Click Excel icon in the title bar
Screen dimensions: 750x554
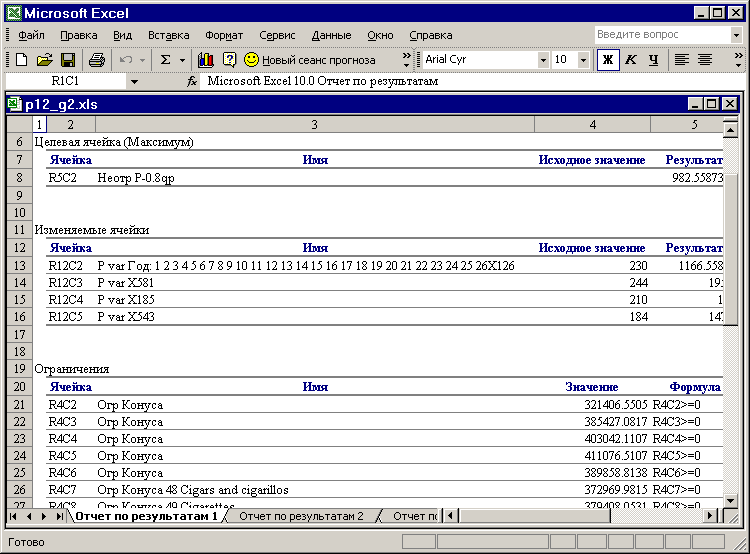pyautogui.click(x=14, y=13)
